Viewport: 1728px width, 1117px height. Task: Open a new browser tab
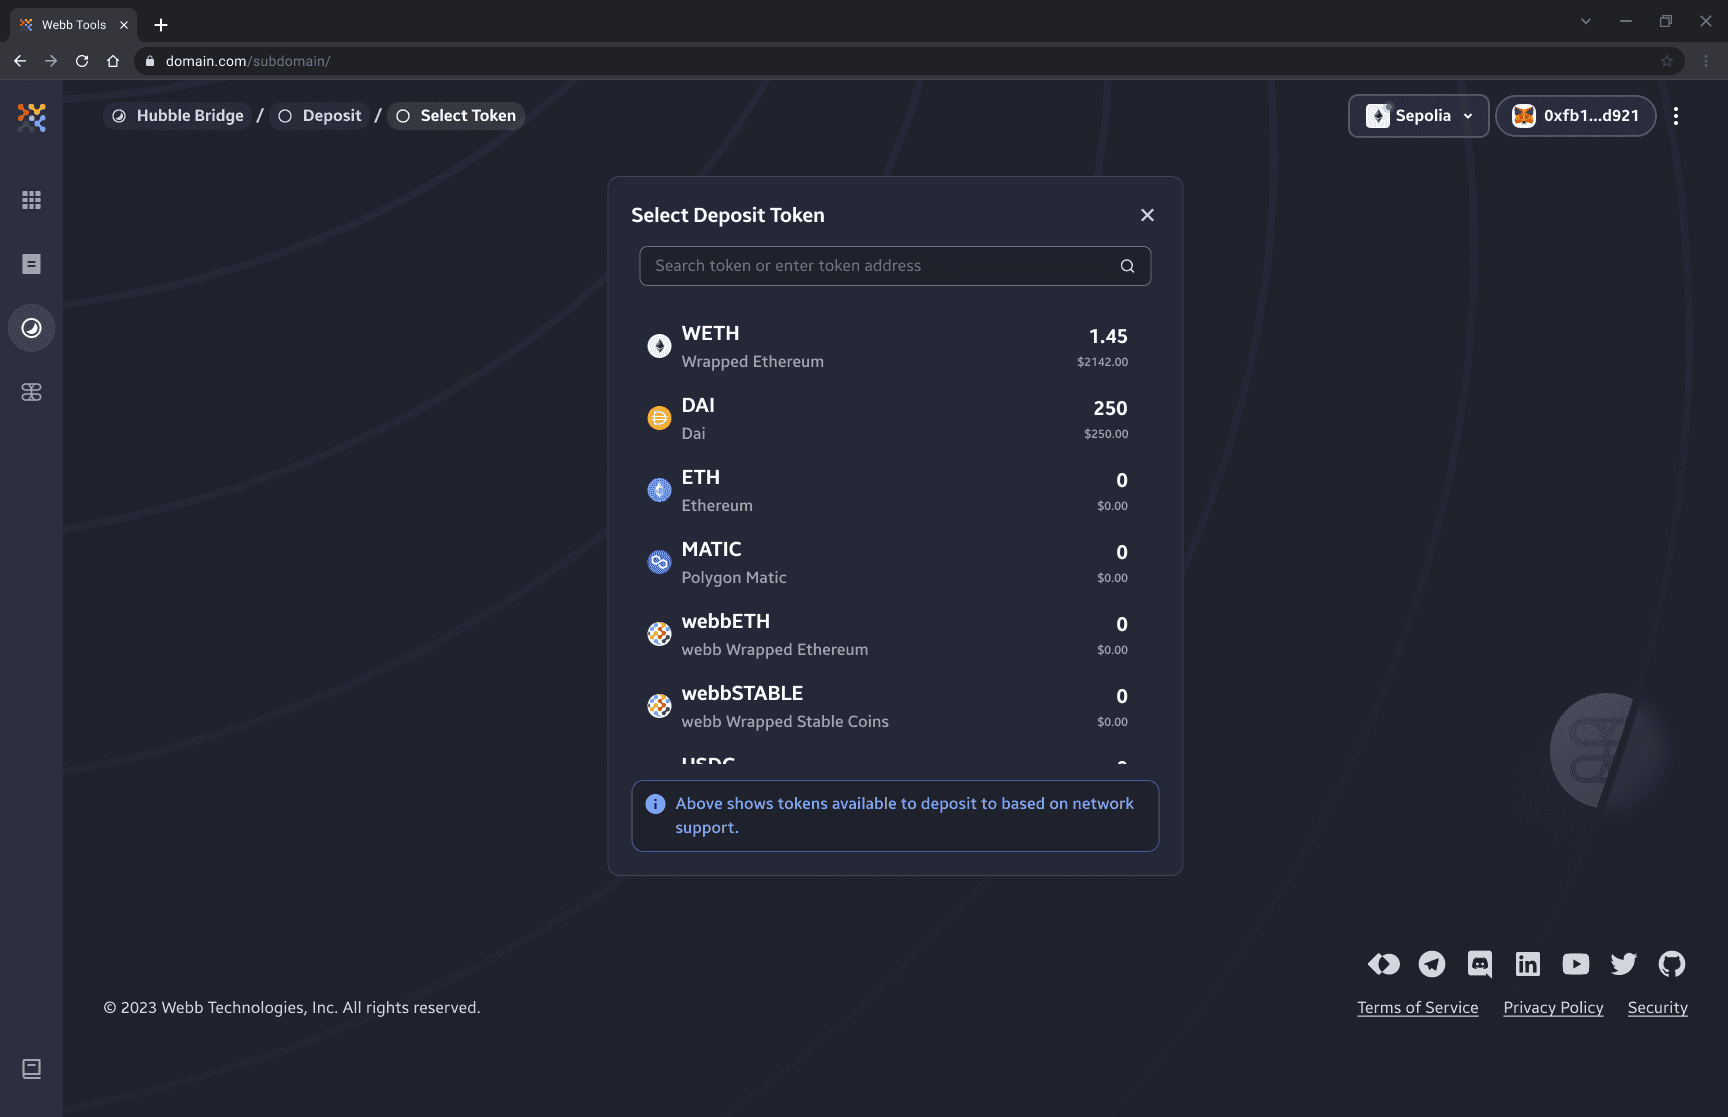point(161,25)
